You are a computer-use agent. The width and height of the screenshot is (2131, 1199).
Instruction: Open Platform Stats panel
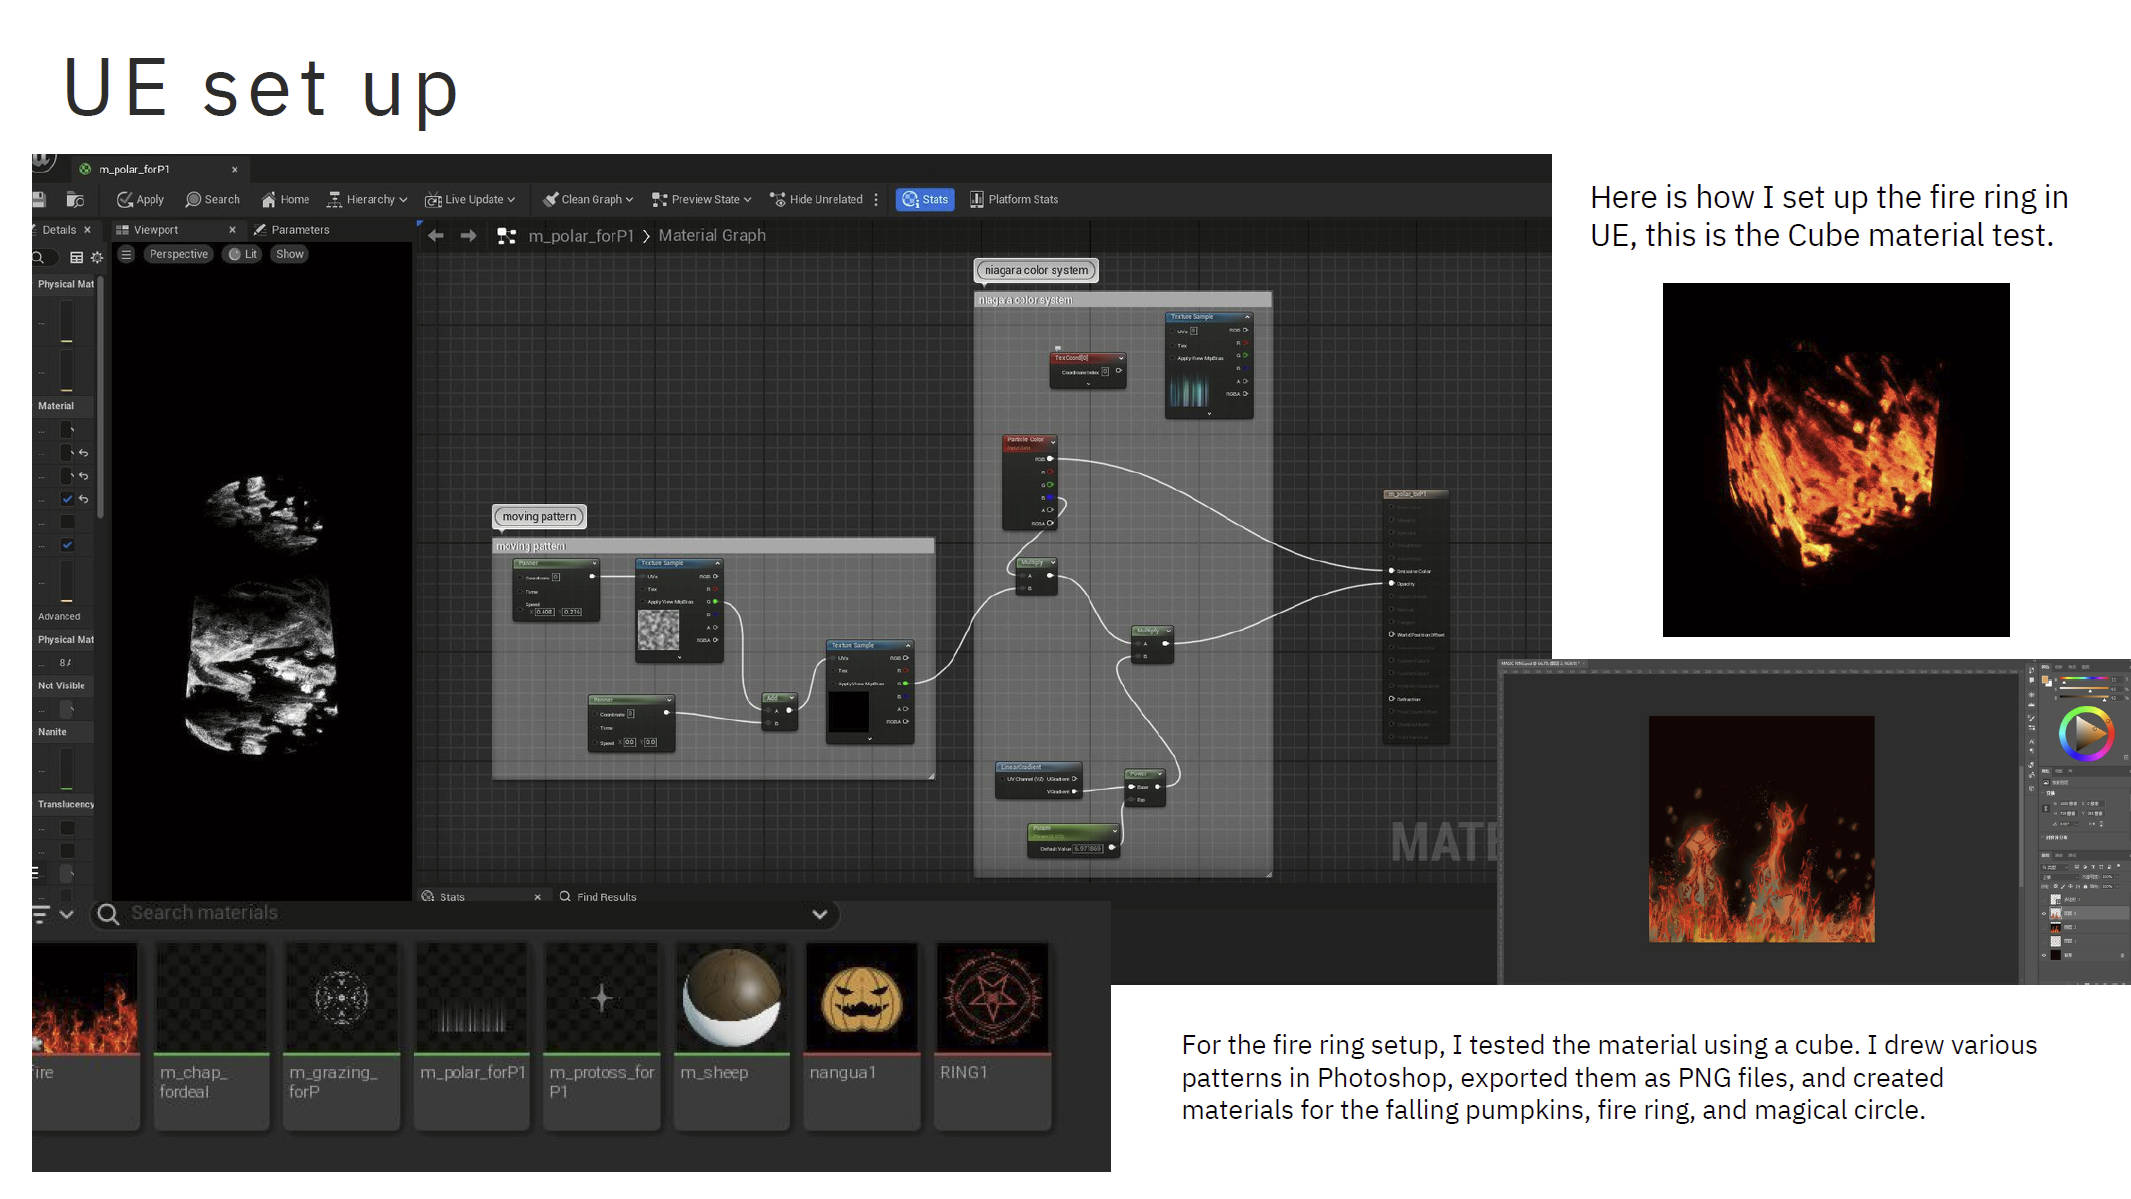coord(1013,199)
